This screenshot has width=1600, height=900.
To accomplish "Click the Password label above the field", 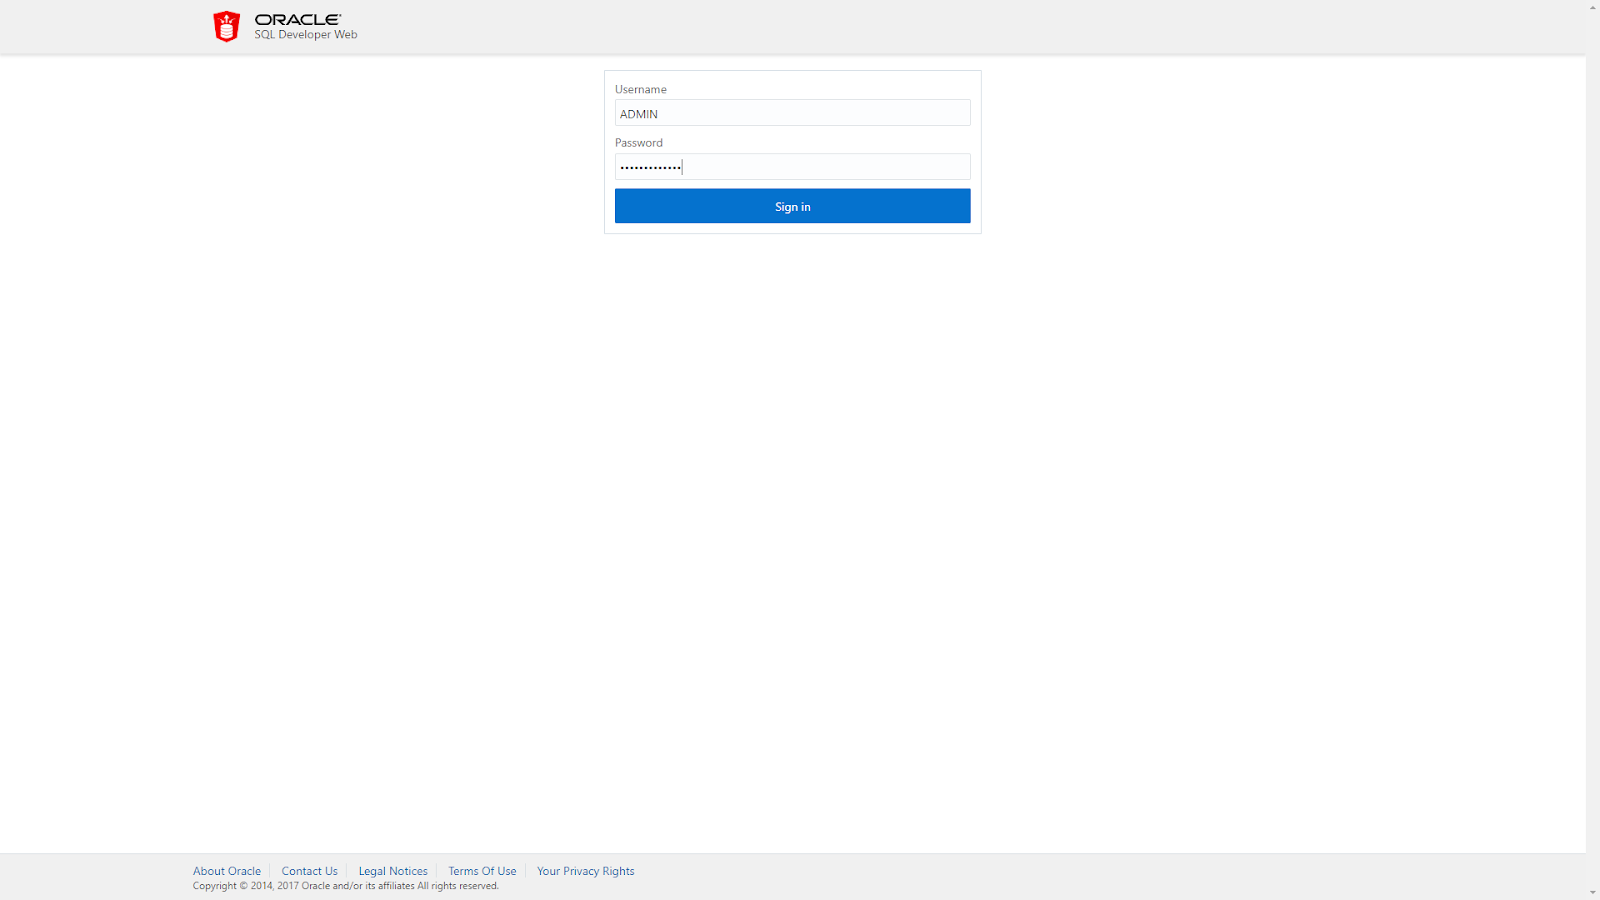I will [639, 142].
